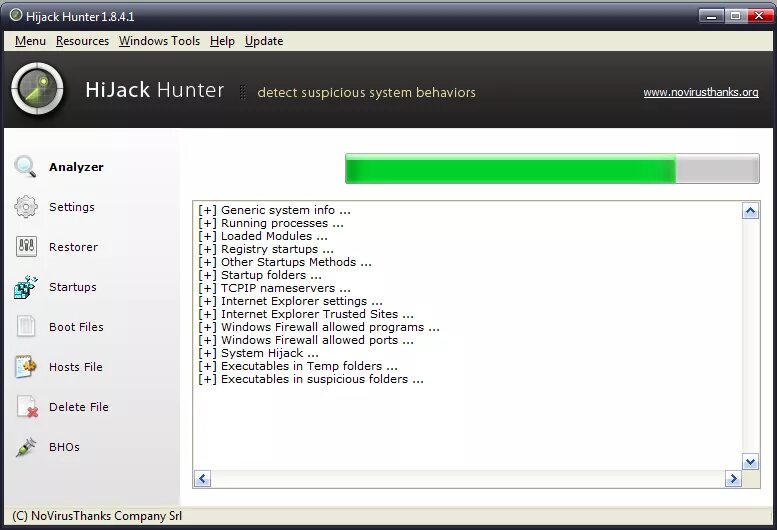Image resolution: width=777 pixels, height=530 pixels.
Task: Open the Menu menu
Action: (30, 41)
